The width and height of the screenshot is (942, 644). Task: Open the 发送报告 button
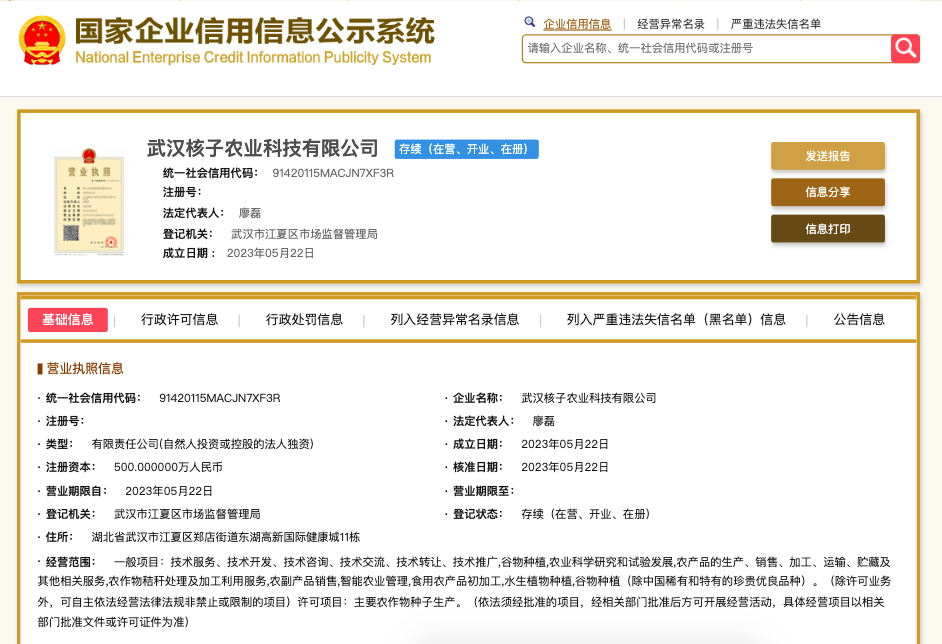[x=827, y=156]
